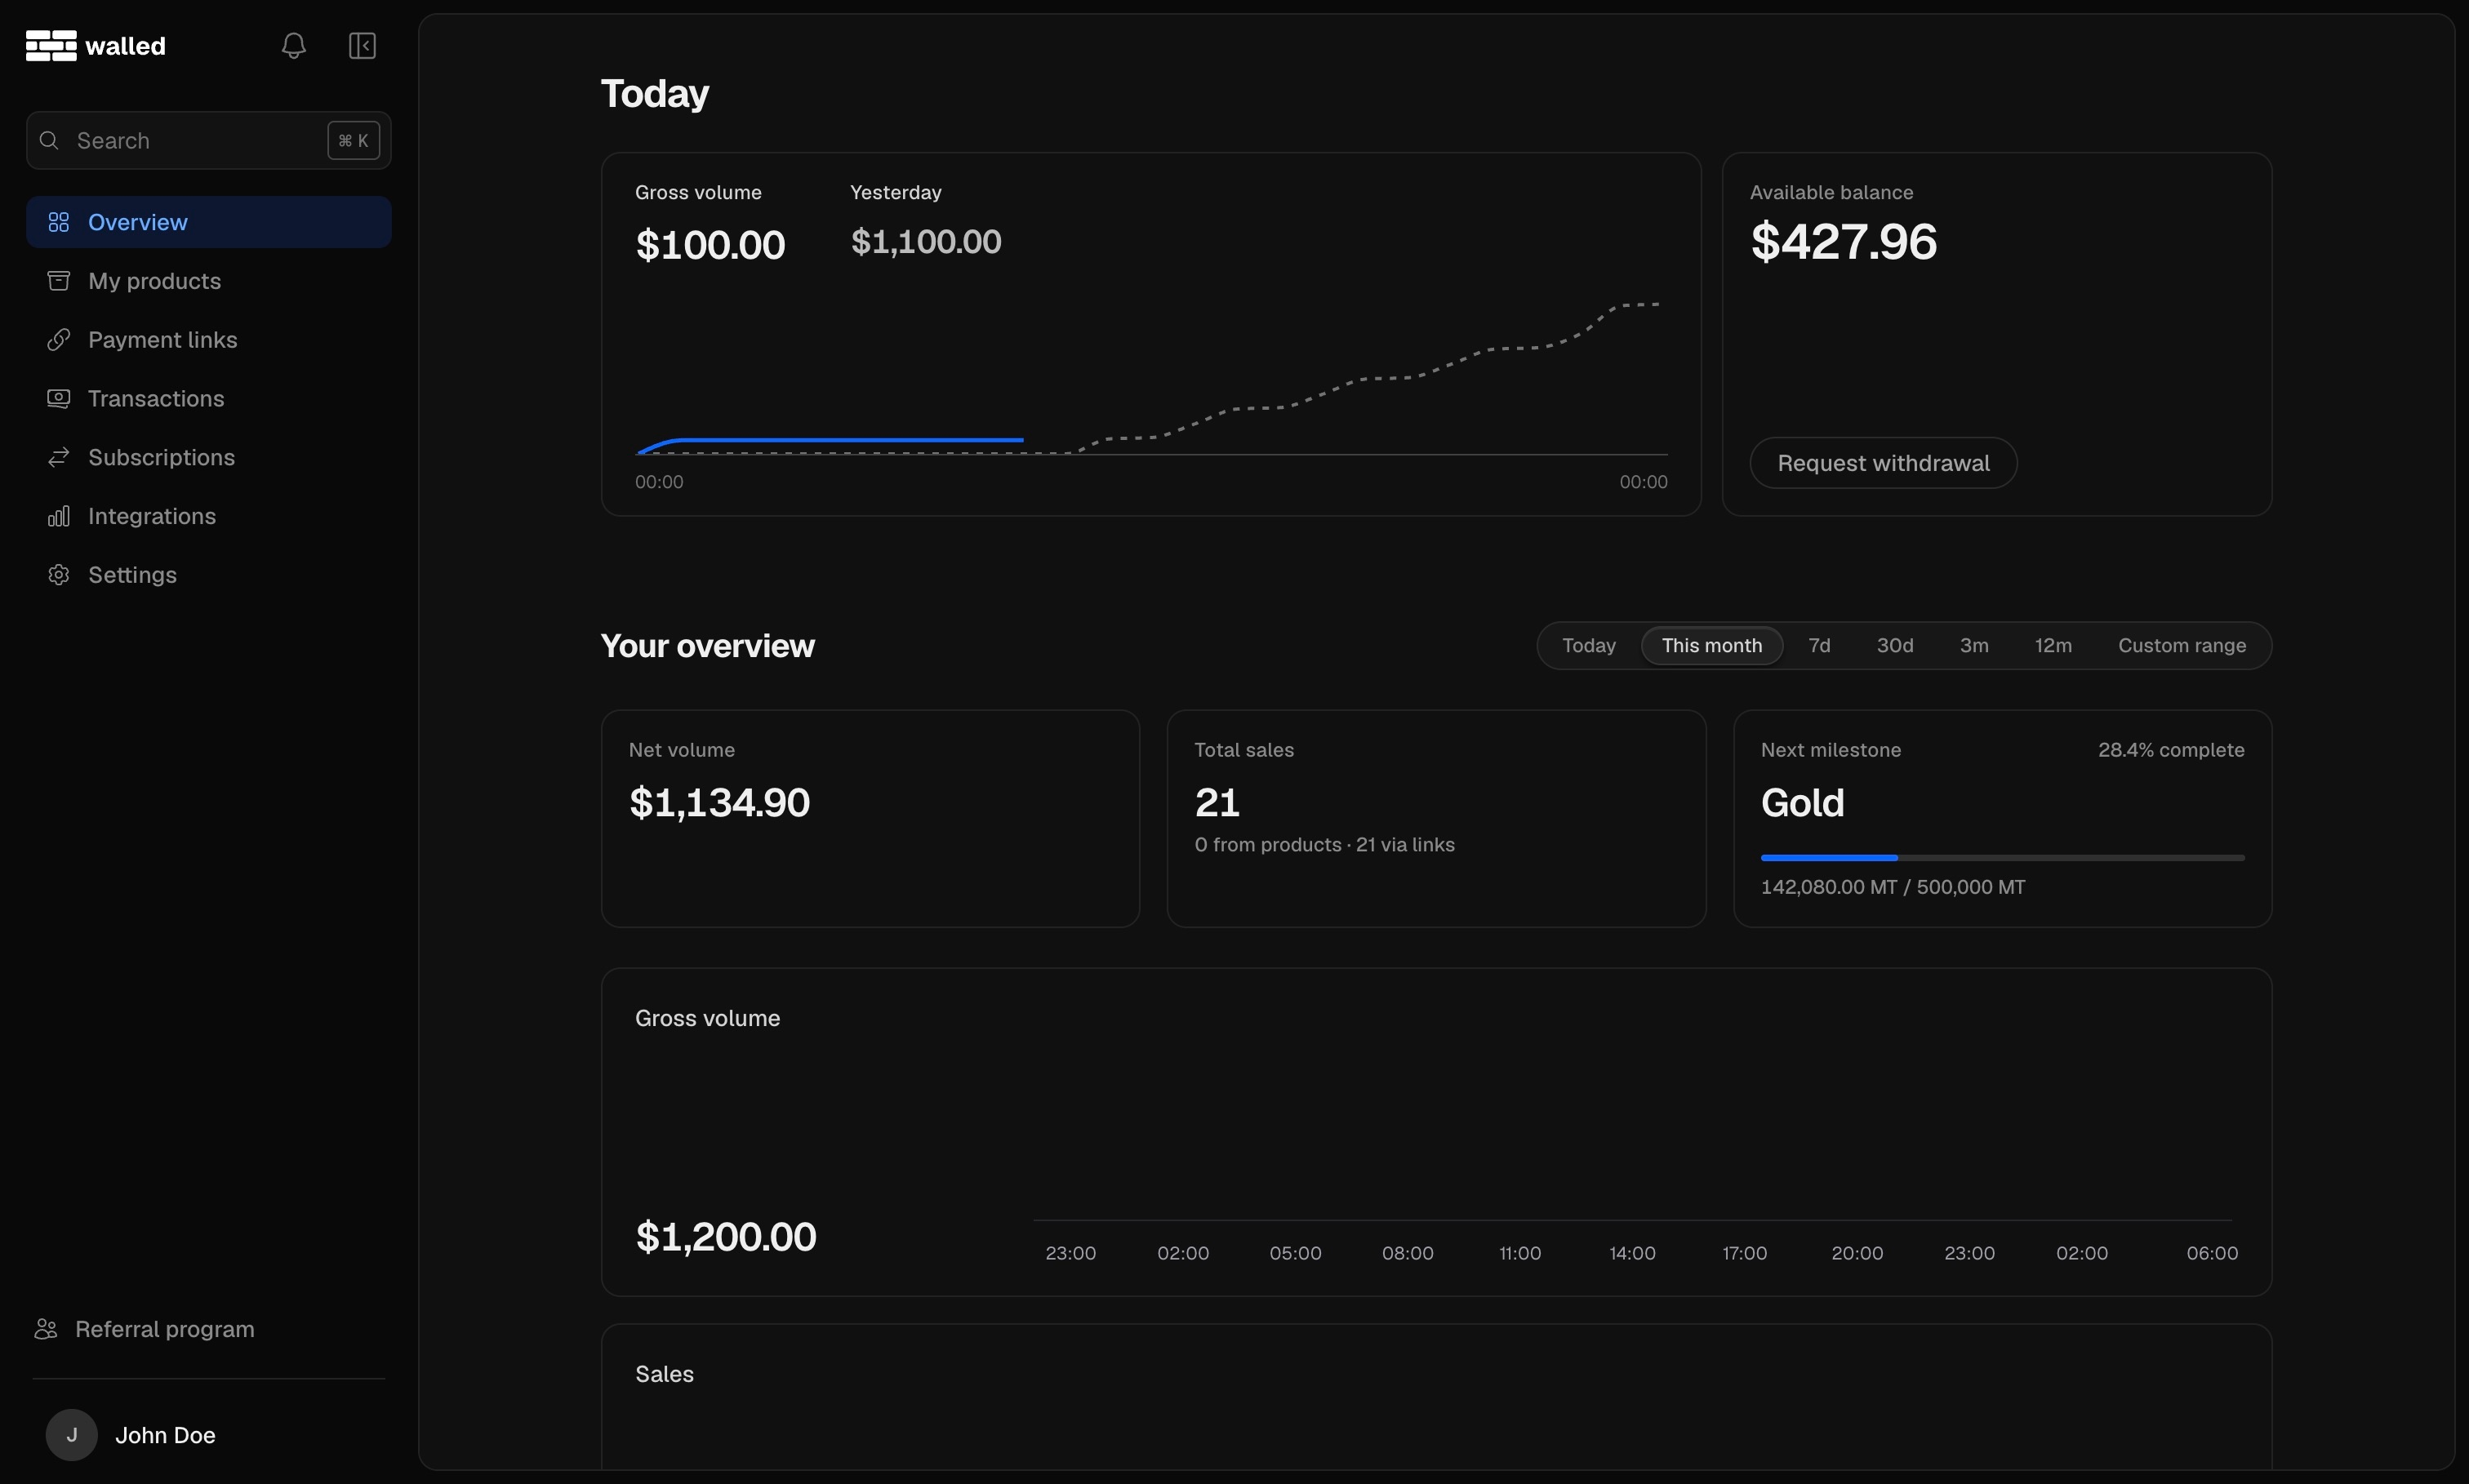Click the Subscriptions arrows icon

coord(59,457)
